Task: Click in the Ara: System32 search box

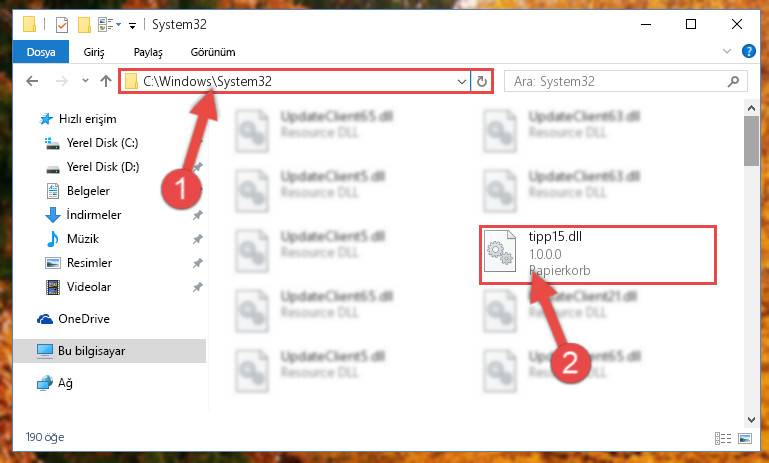Action: 618,81
